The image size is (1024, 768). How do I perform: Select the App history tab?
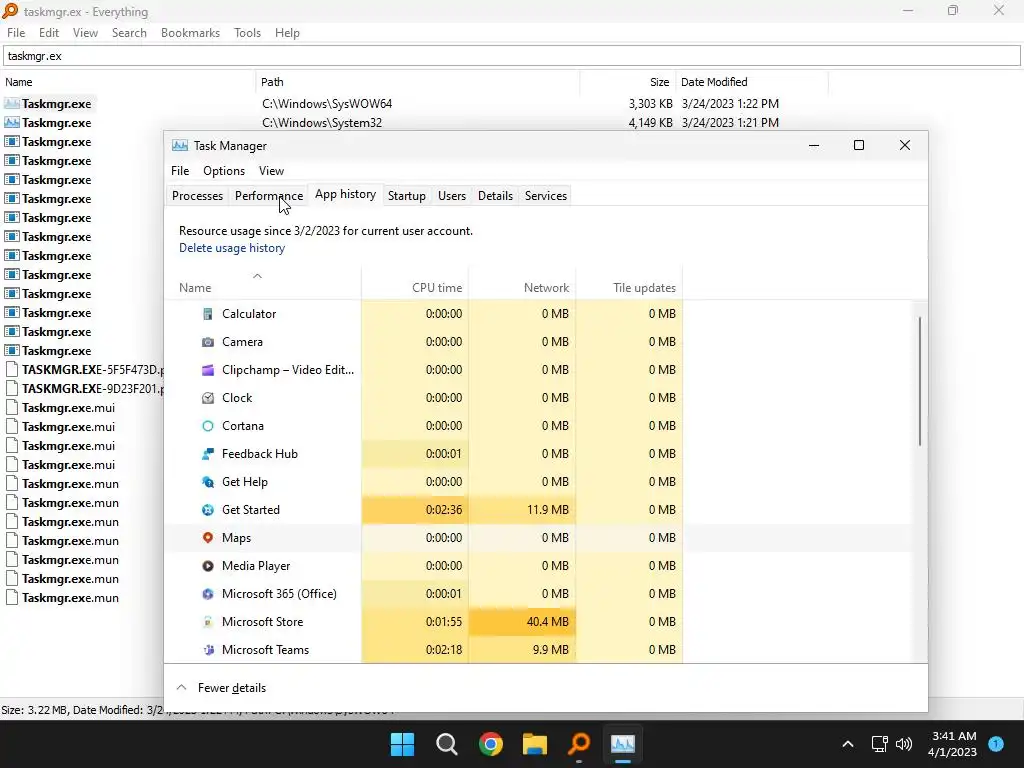pyautogui.click(x=345, y=195)
